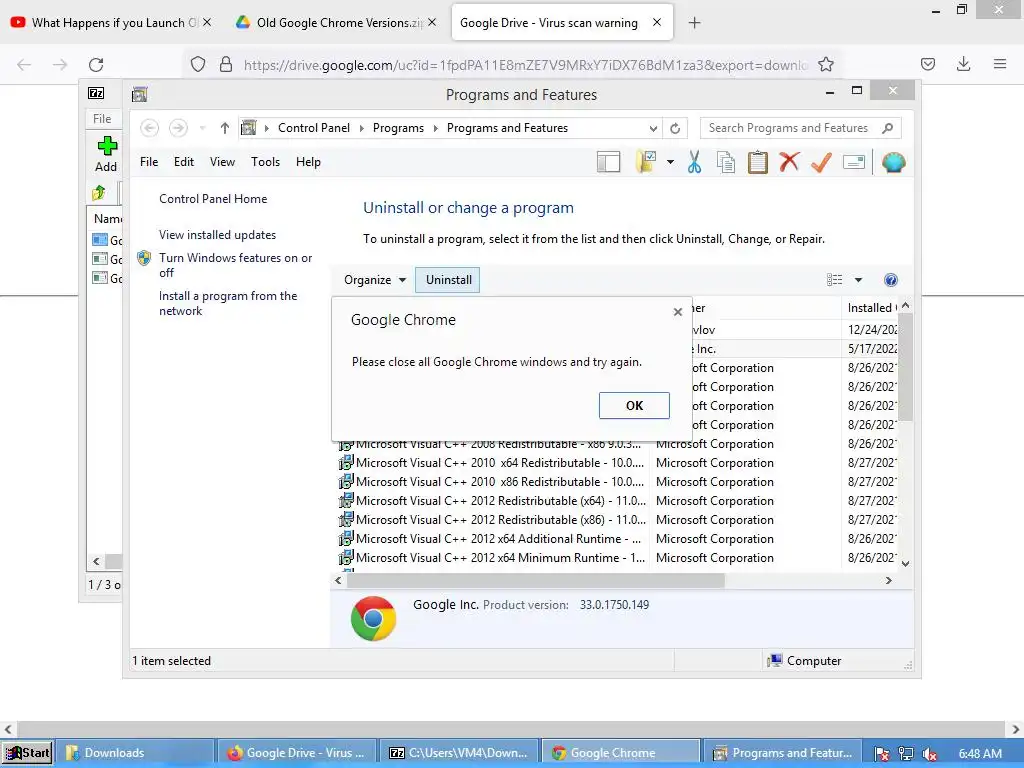Switch to 7-Zip C:\Users\VM4 taskbar item

(x=458, y=753)
